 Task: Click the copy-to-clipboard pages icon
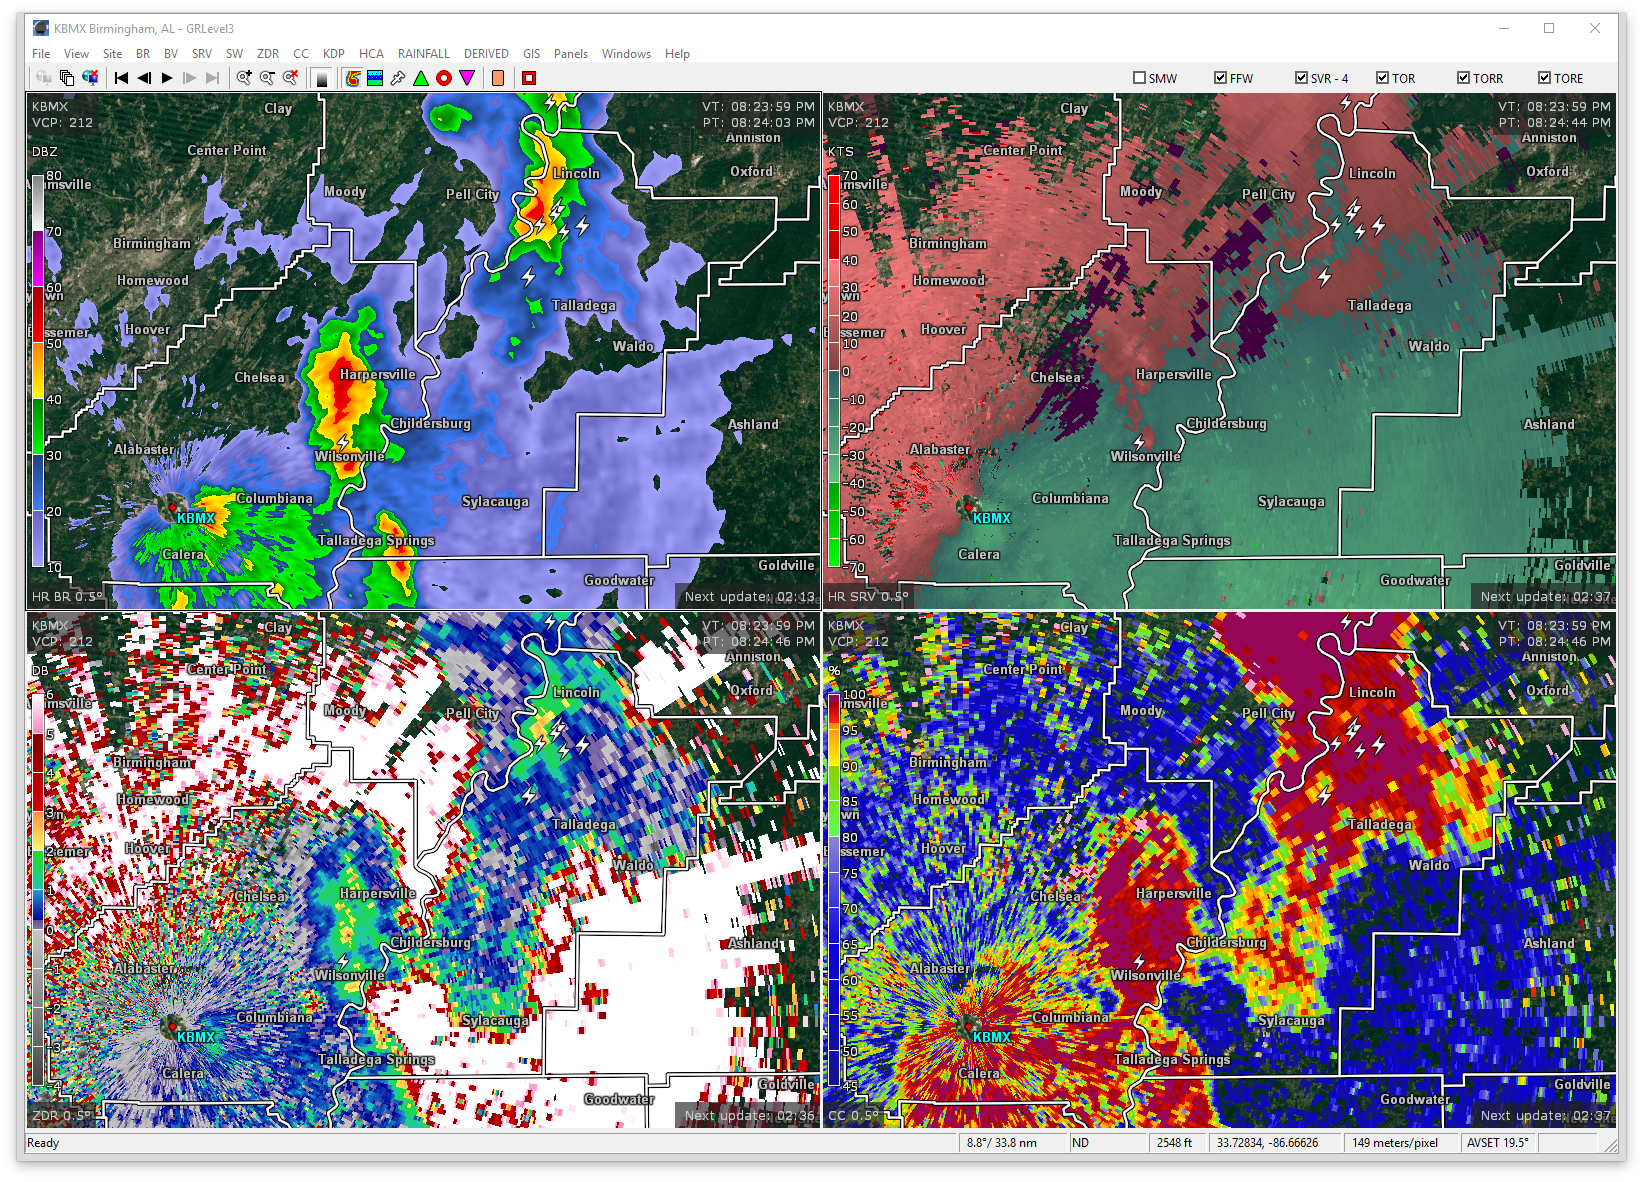tap(66, 78)
